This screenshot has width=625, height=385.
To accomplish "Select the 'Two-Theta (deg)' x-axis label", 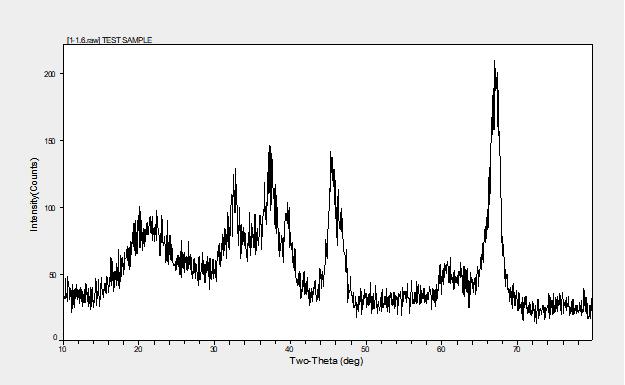I will pos(326,361).
